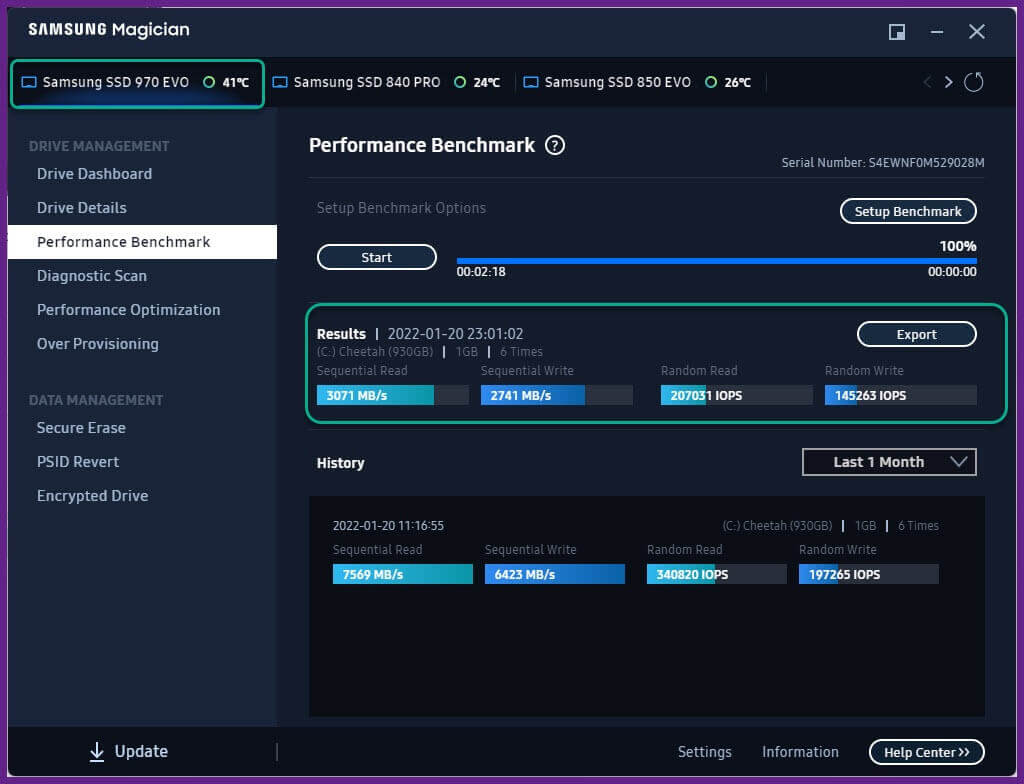Click the 2741 MB/s Sequential Write bar
Viewport: 1024px width, 784px height.
tap(556, 395)
